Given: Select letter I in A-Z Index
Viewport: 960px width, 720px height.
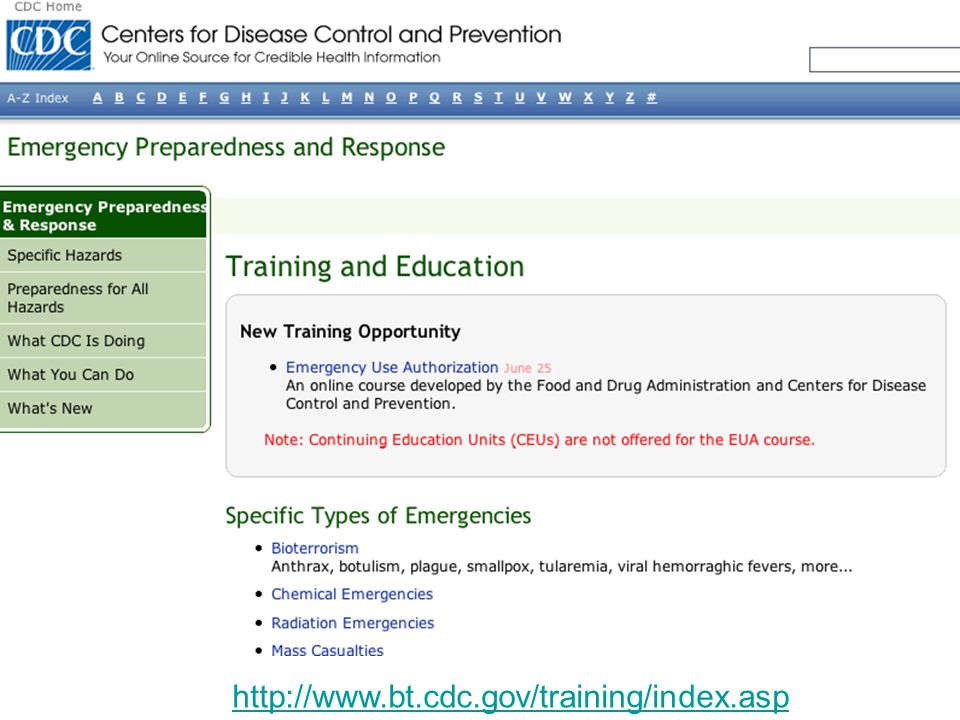Looking at the screenshot, I should (266, 97).
